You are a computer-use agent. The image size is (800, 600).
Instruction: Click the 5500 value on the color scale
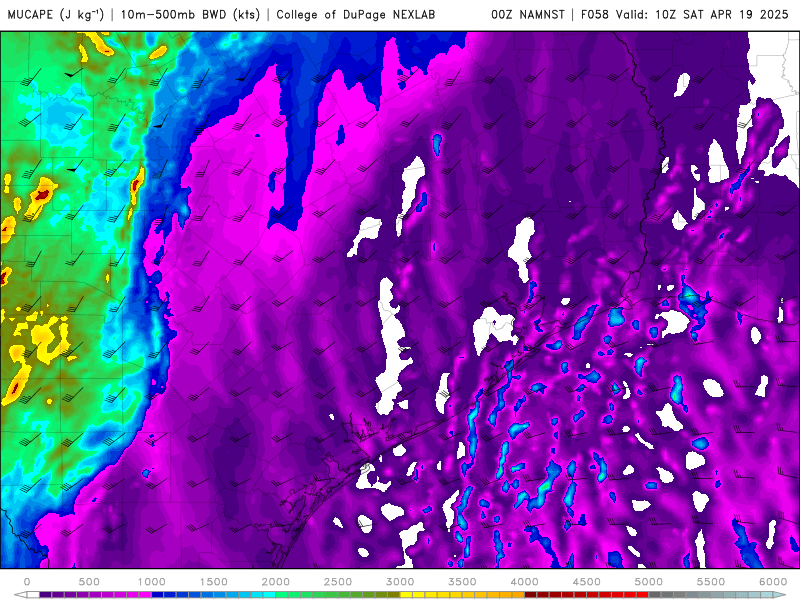click(711, 582)
